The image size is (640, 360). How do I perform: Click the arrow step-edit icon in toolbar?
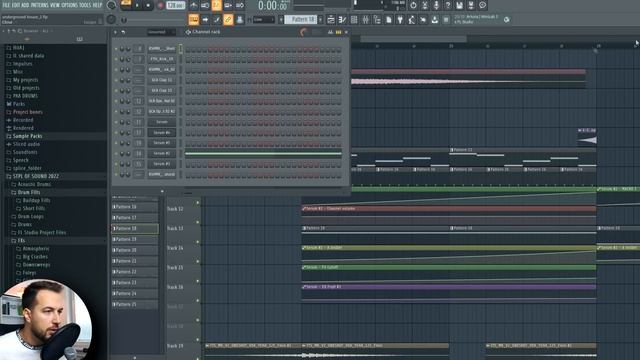[x=205, y=19]
